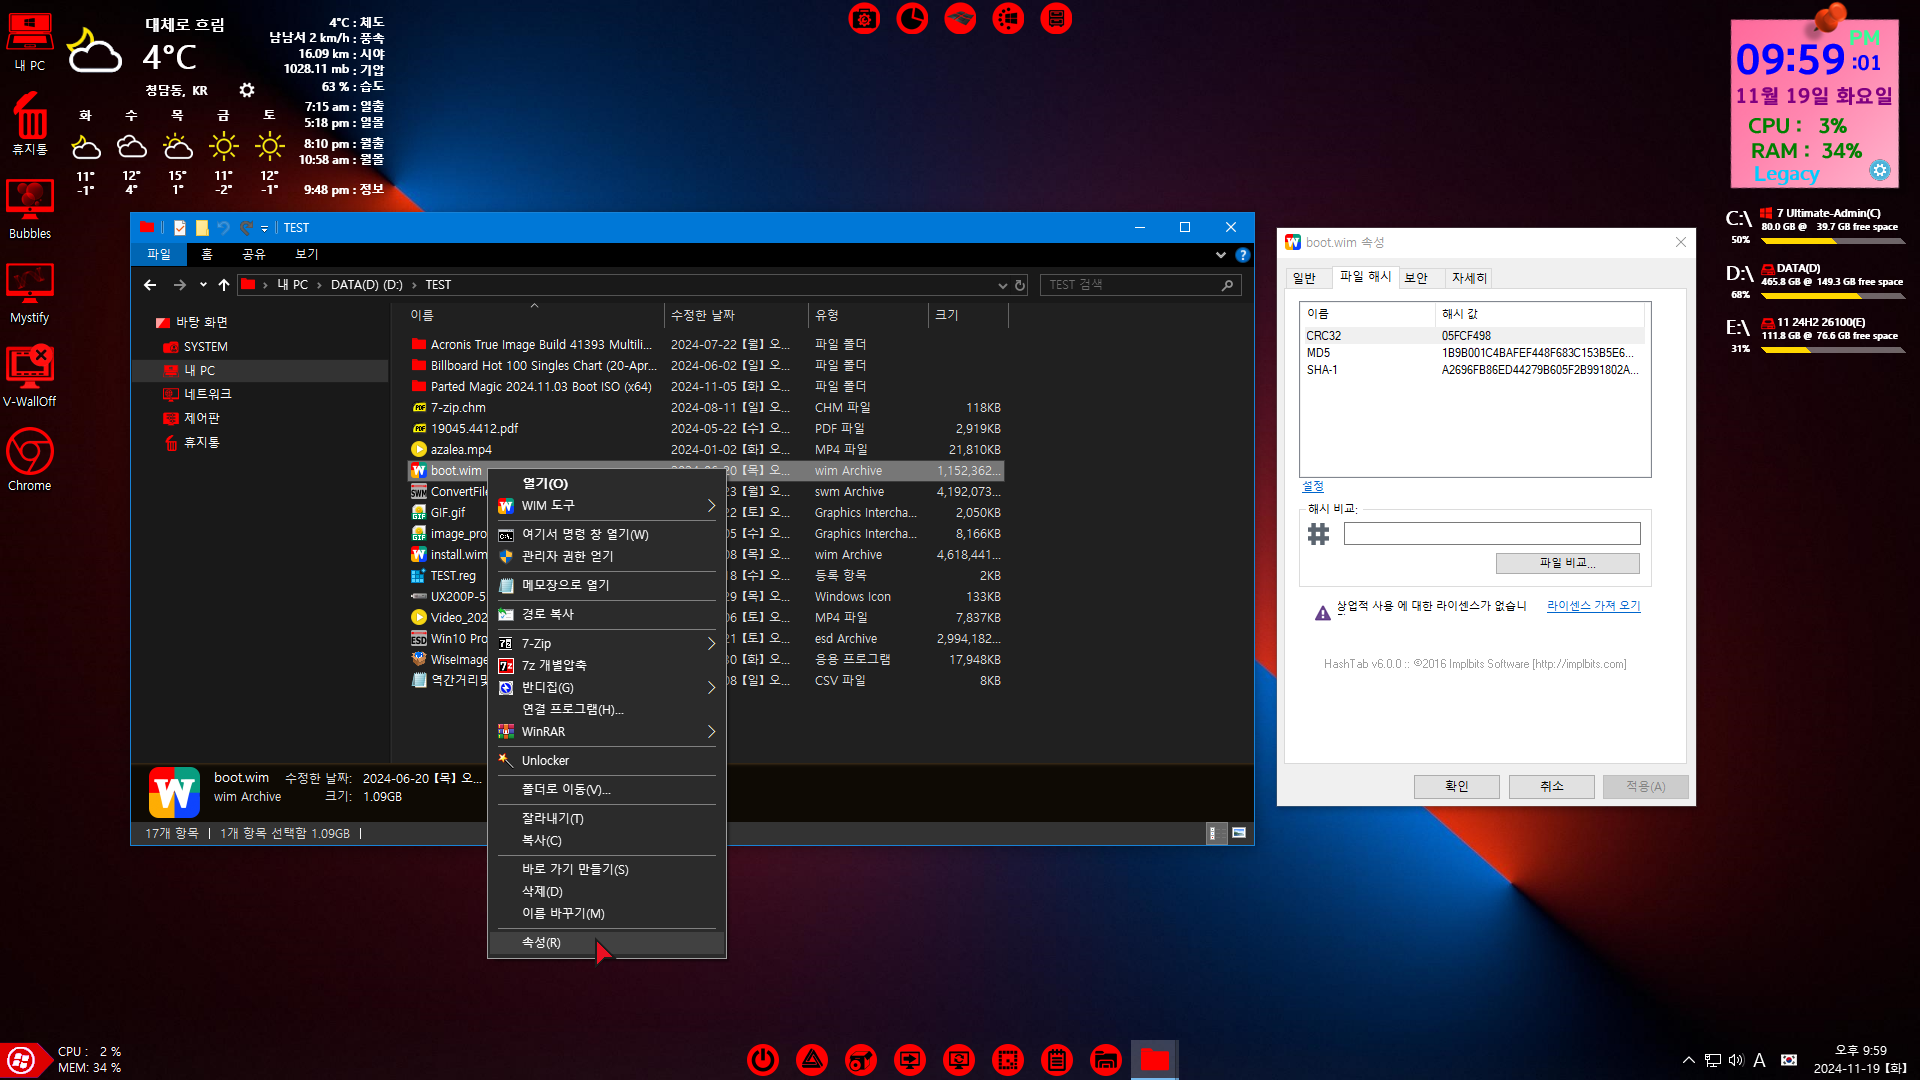Viewport: 1920px width, 1080px height.
Task: Expand the Explorer ribbon chevron
Action: (1220, 255)
